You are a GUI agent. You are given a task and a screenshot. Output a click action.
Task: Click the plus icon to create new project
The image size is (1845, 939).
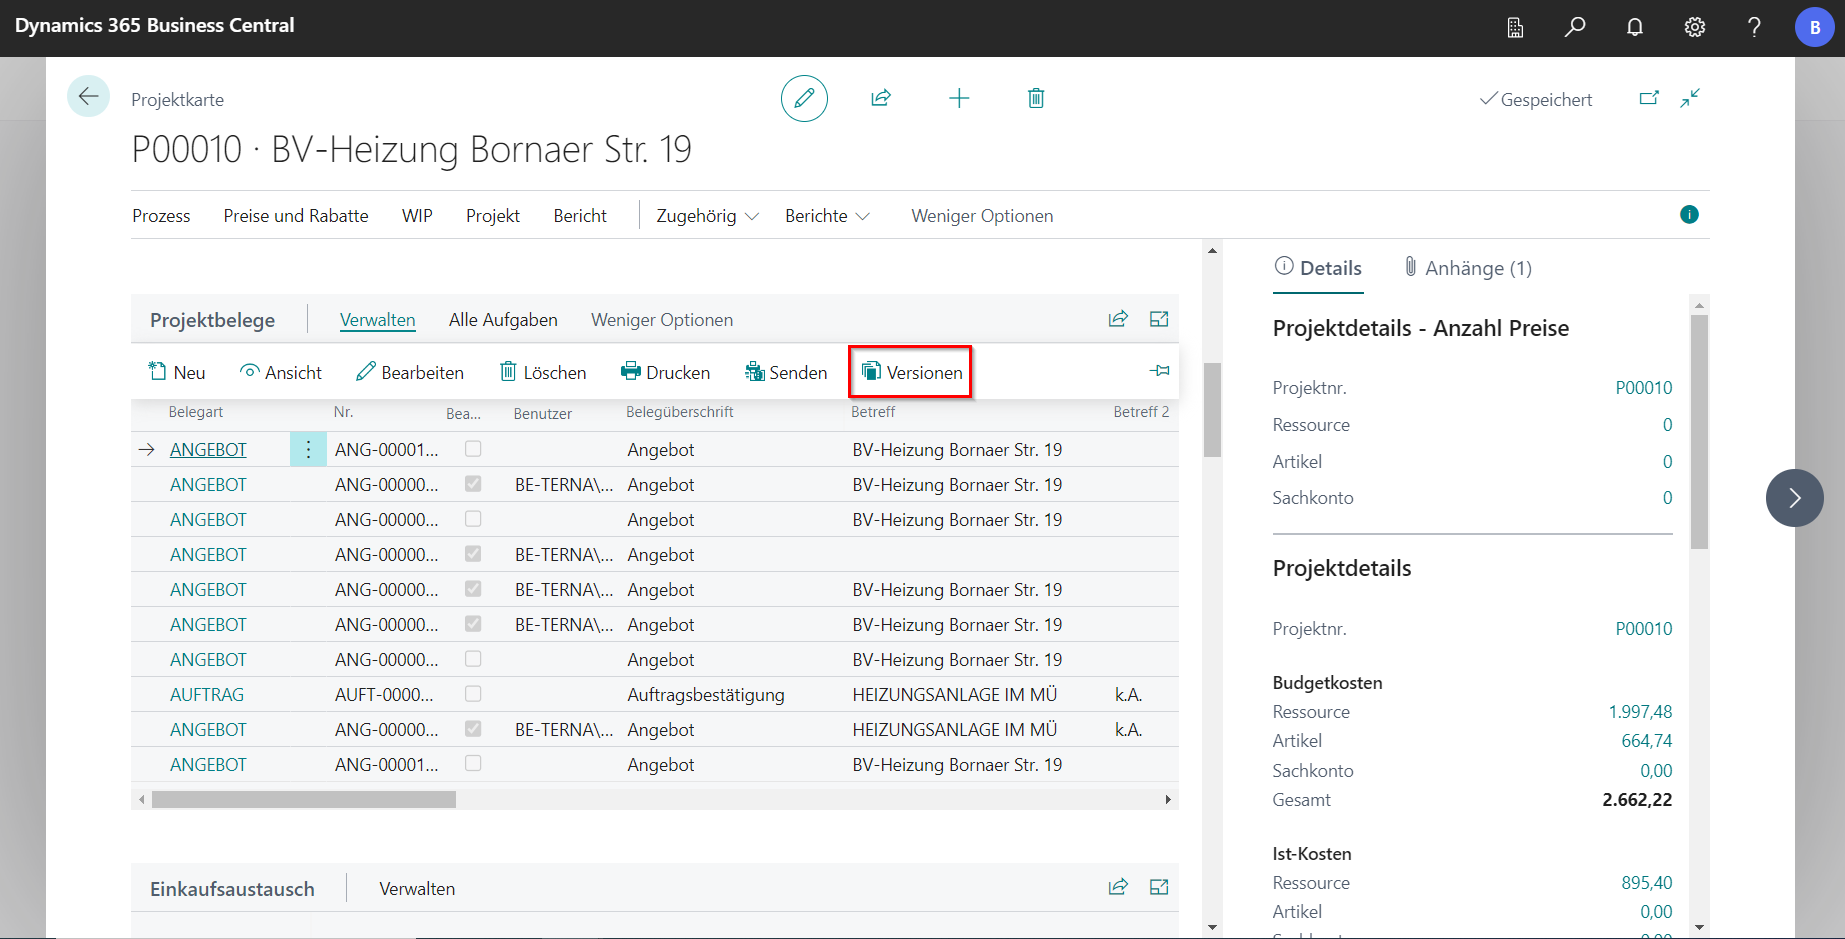[x=959, y=98]
